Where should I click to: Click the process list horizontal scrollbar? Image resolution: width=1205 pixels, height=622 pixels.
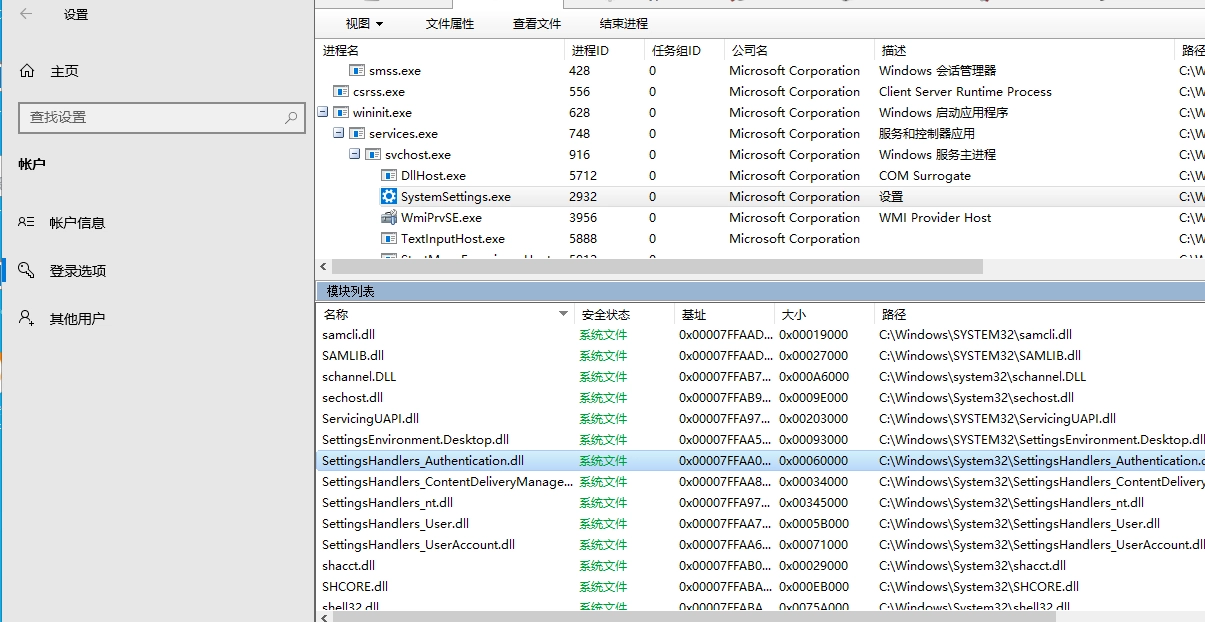[x=657, y=267]
